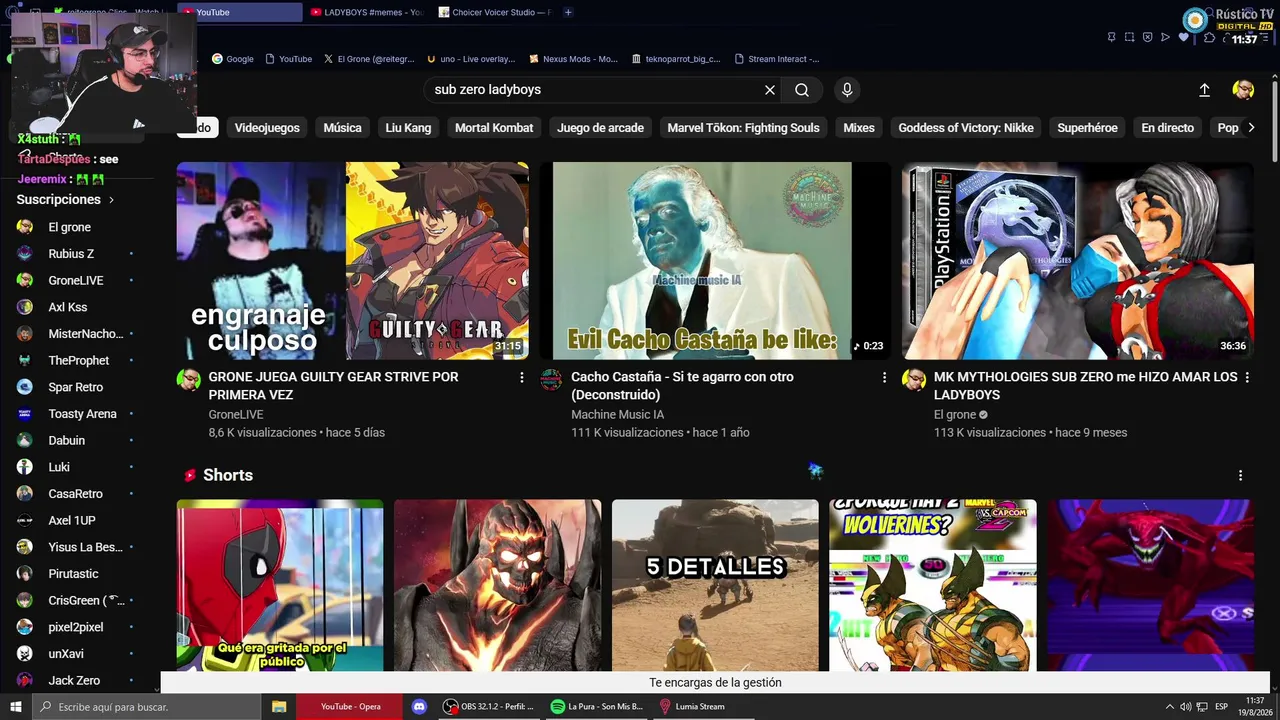
Task: Open the MK Mythologies PlayStation thumbnail
Action: coord(1078,261)
